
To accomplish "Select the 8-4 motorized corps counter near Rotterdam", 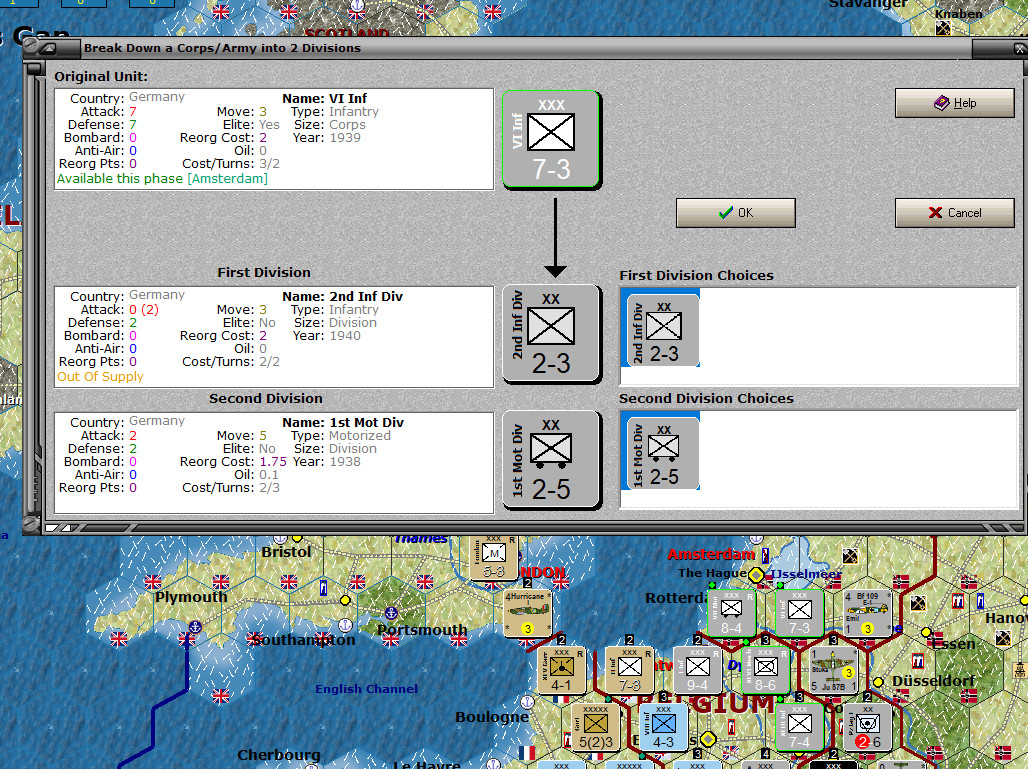I will click(x=732, y=613).
